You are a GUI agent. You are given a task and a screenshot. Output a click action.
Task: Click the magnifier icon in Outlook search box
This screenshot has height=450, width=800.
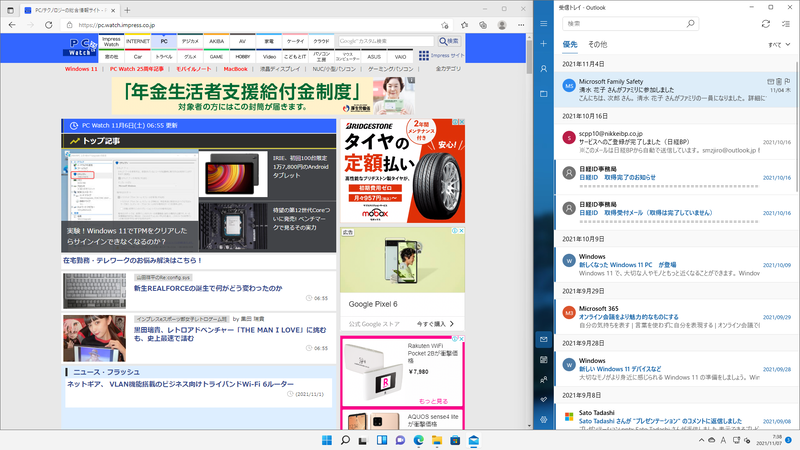690,23
